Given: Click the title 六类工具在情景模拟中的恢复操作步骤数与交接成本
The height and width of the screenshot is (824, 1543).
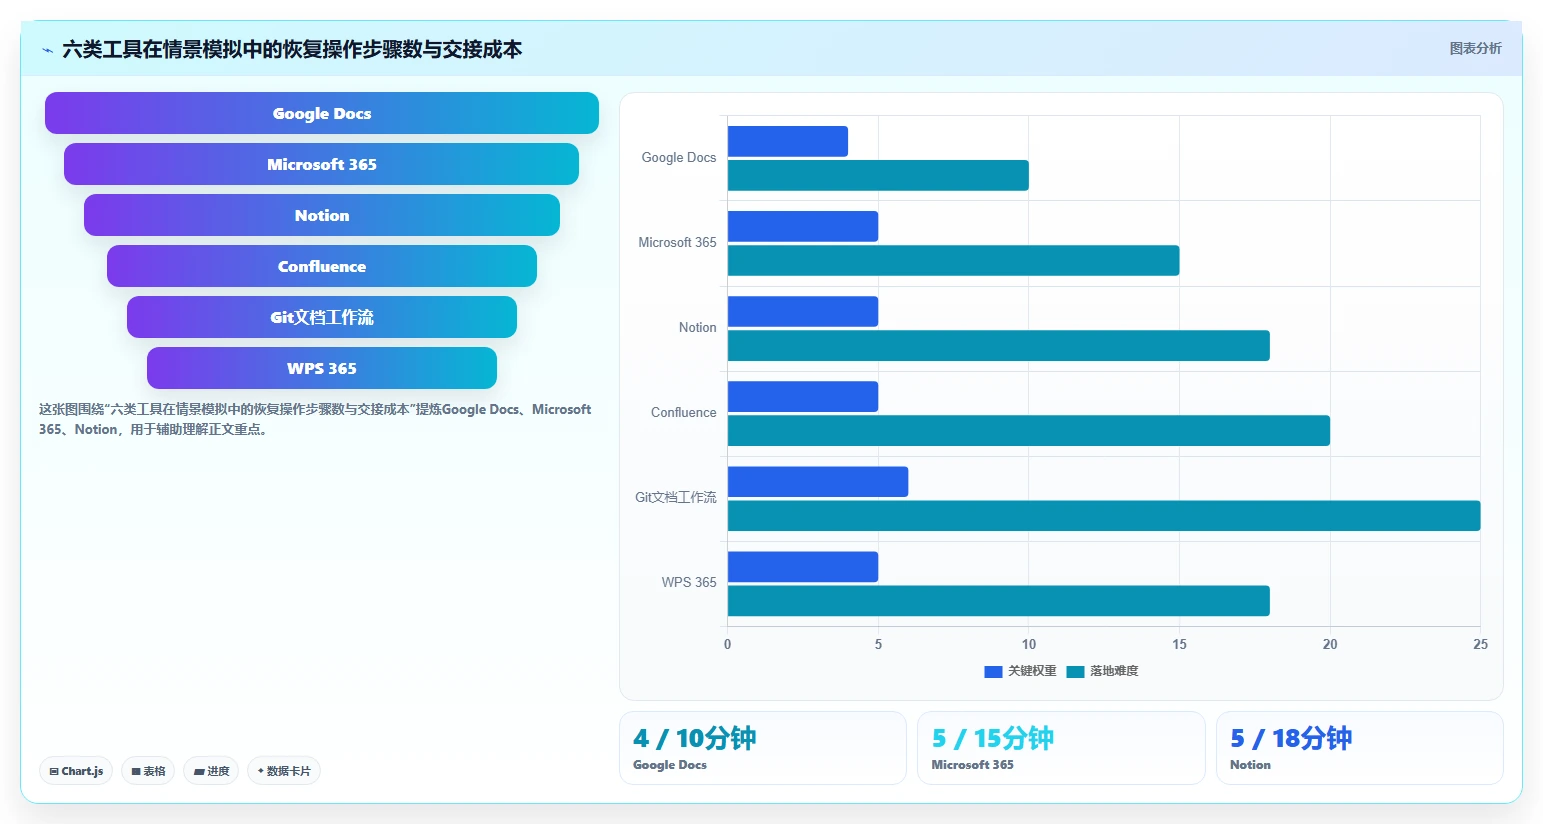Looking at the screenshot, I should tap(292, 50).
